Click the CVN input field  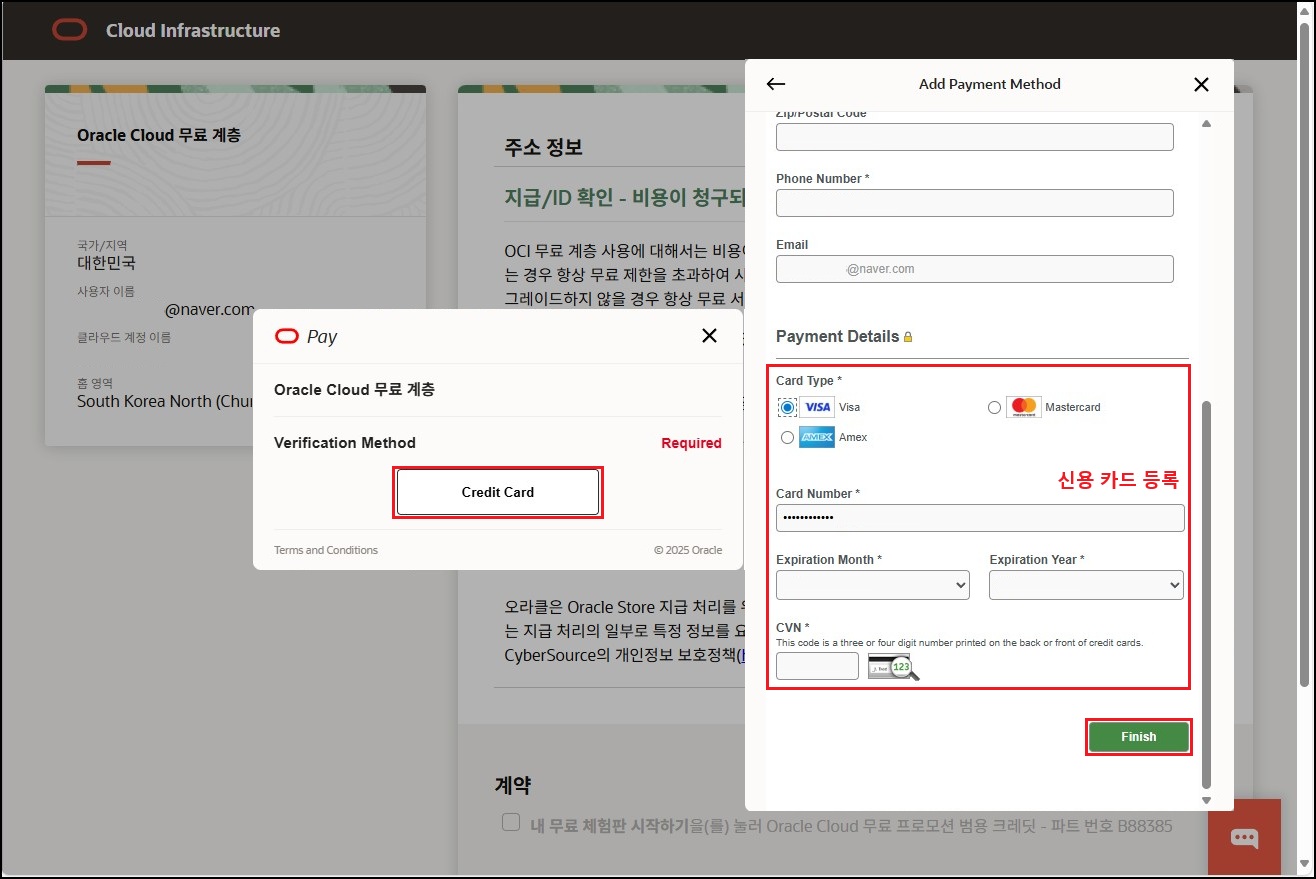[817, 666]
